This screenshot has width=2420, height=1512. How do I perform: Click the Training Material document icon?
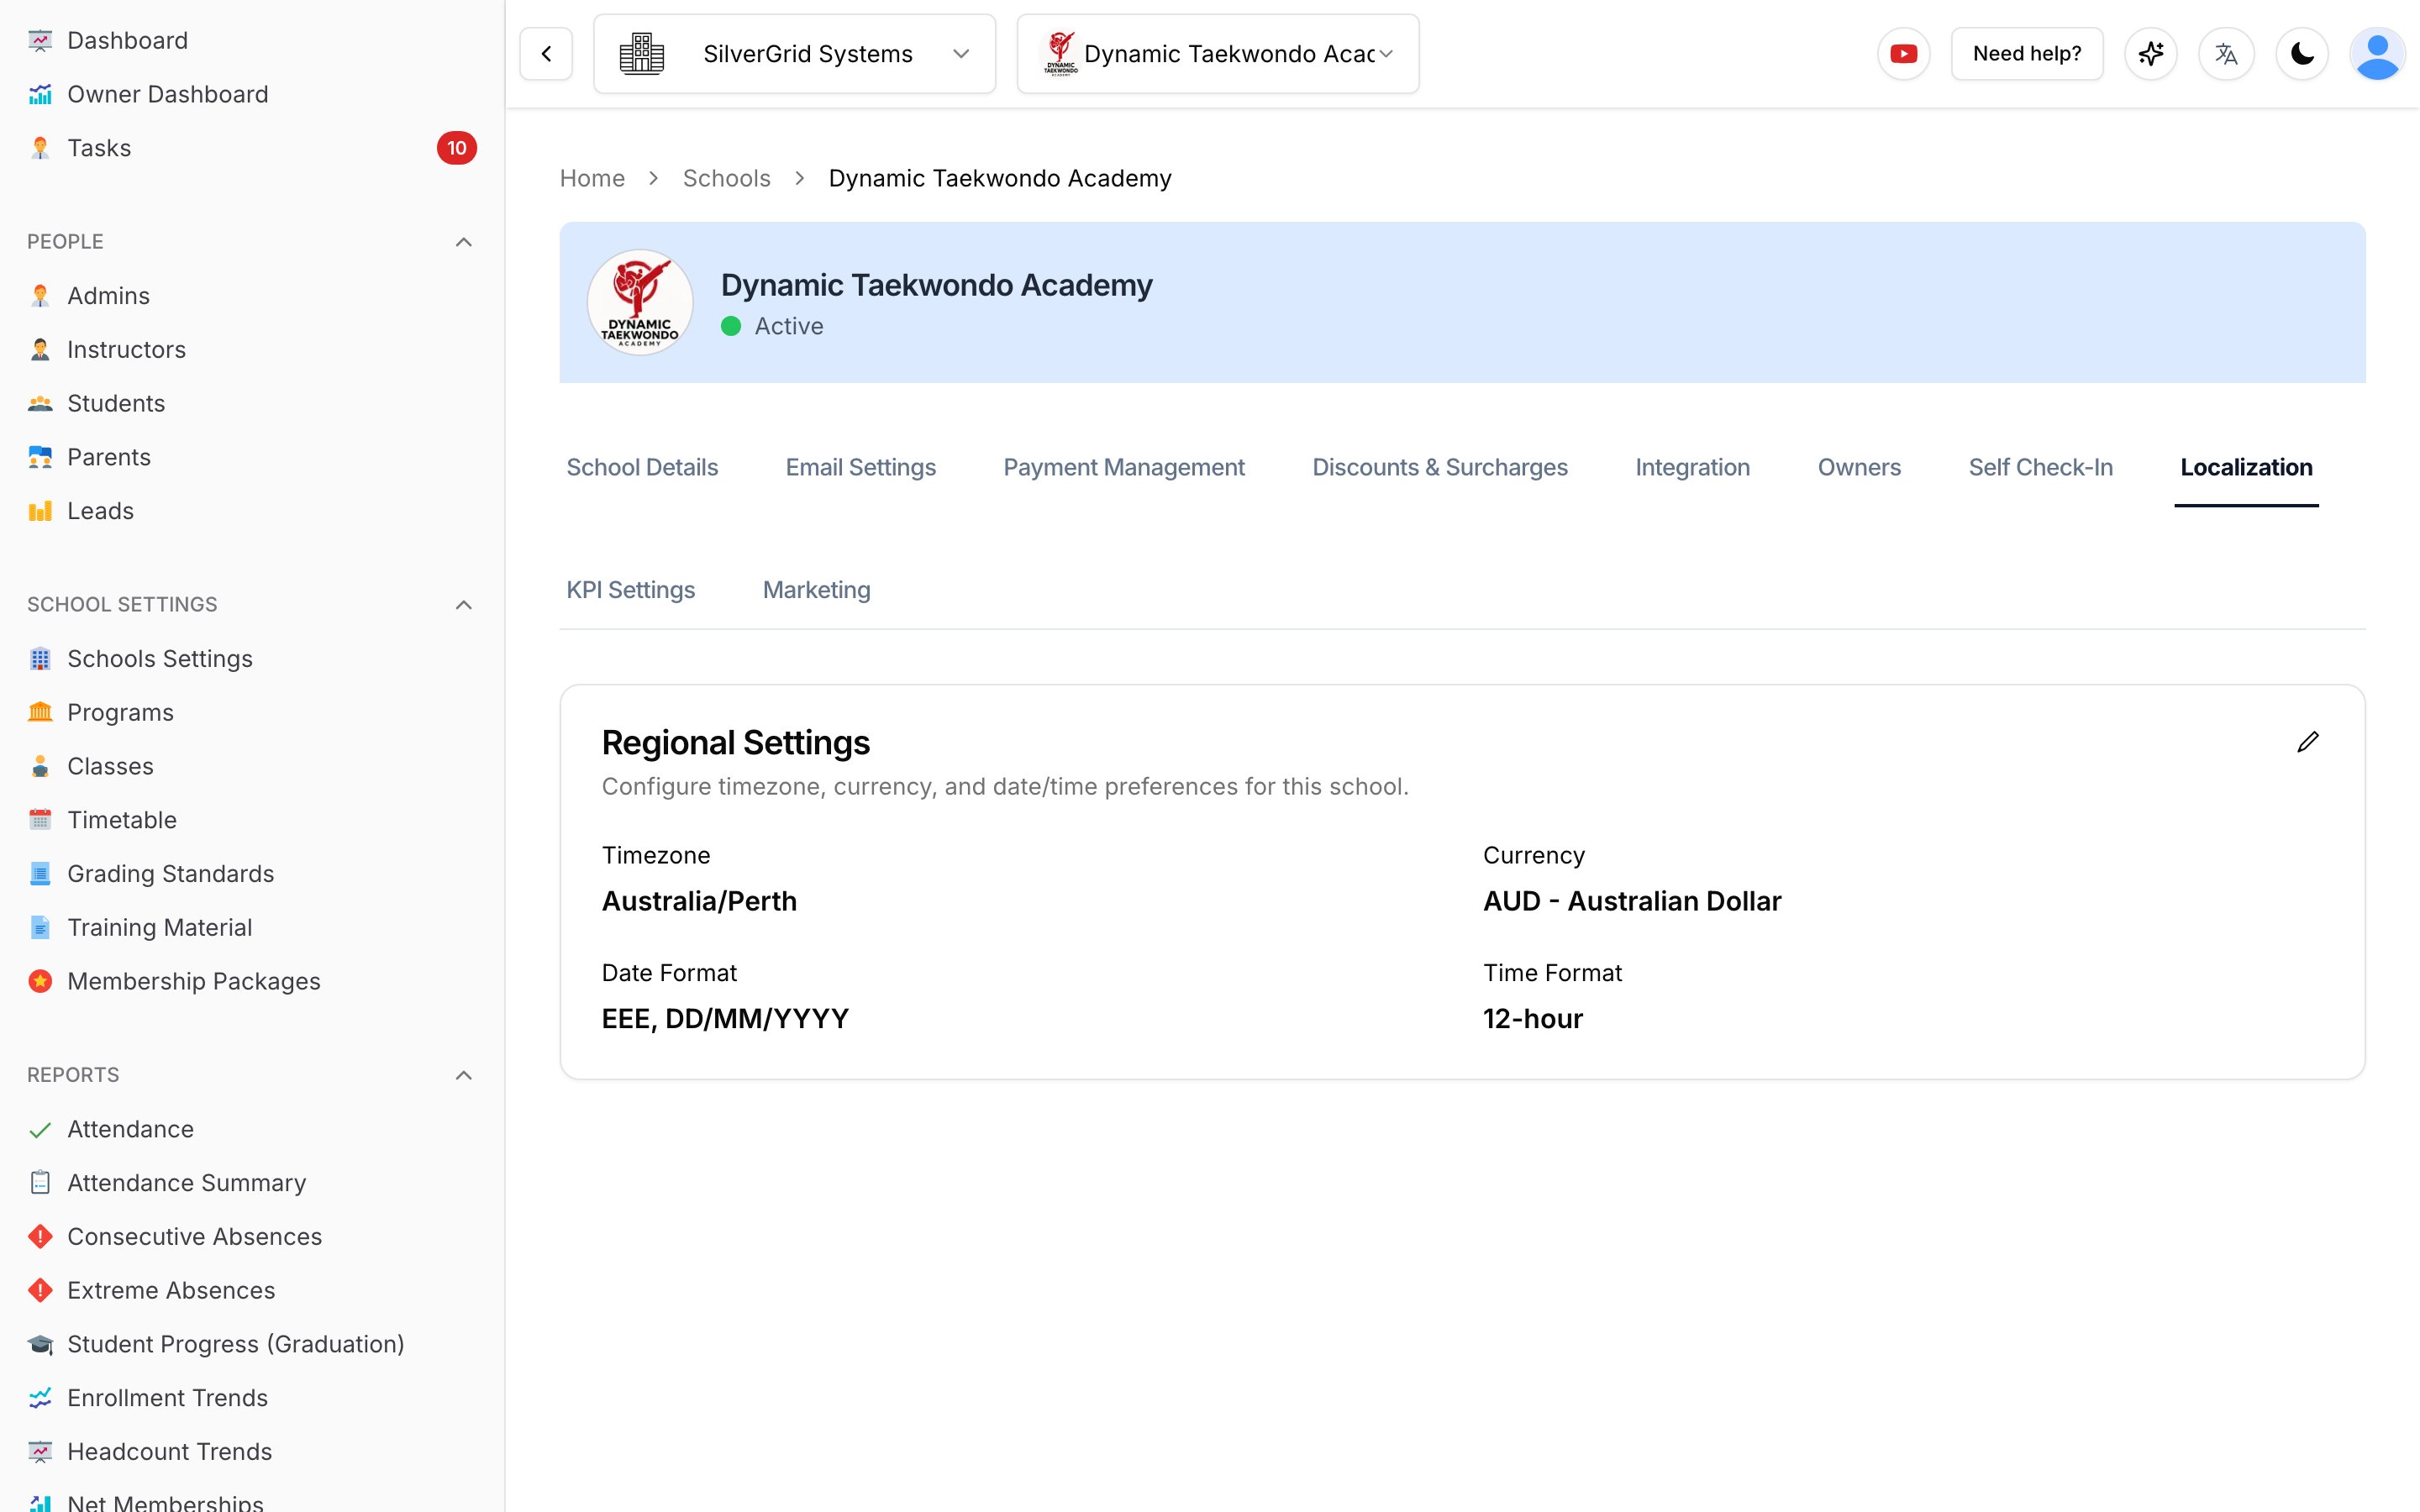click(40, 928)
